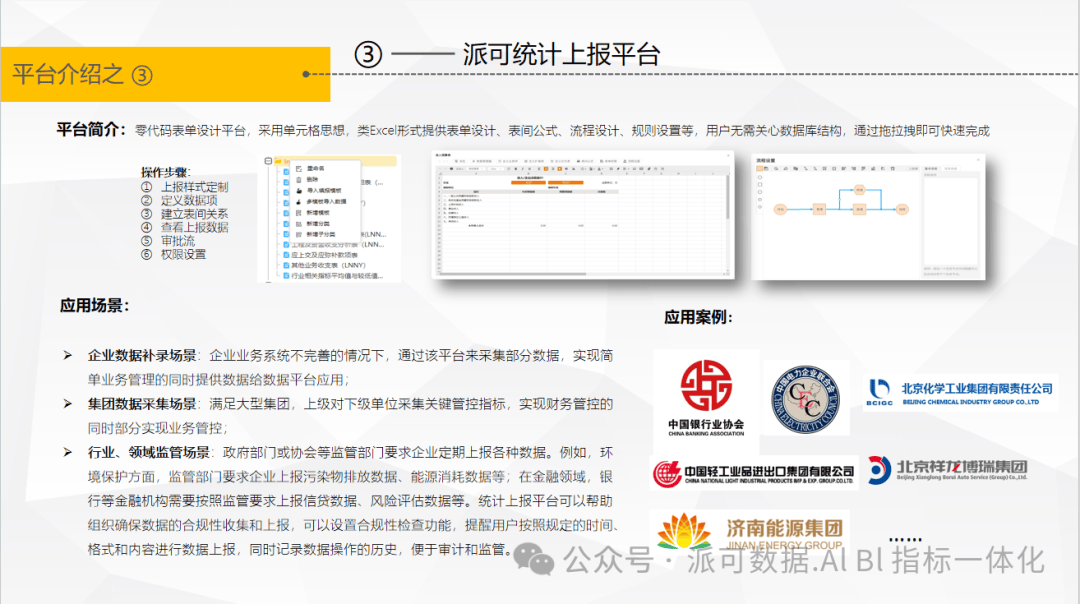This screenshot has width=1080, height=604.
Task: Click step ⑤ 审批流
Action: (168, 241)
